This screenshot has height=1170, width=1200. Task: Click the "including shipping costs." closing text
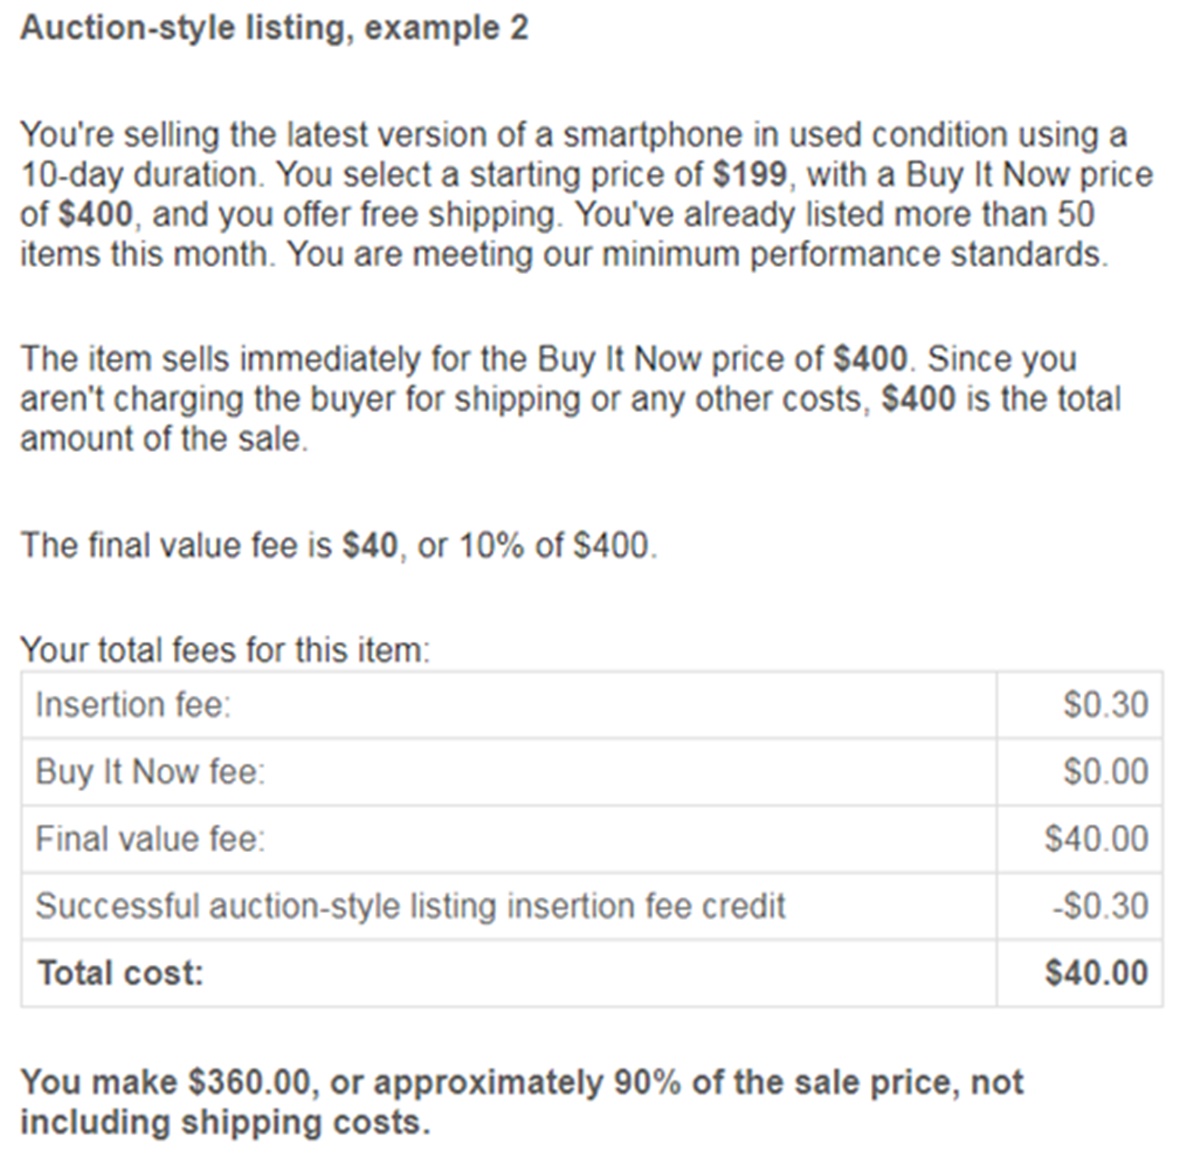pos(225,1123)
